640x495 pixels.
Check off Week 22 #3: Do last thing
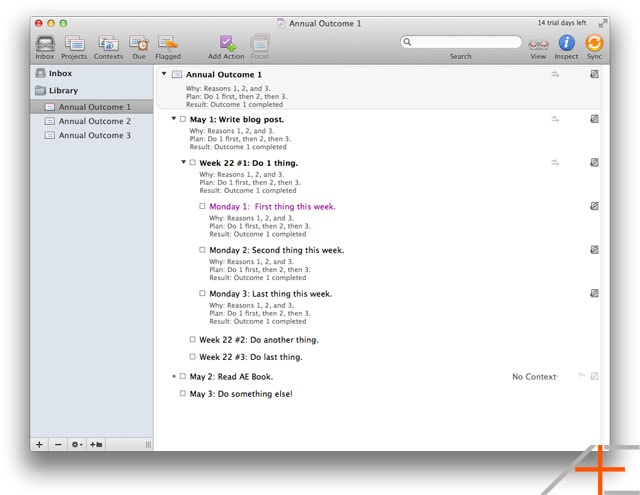coord(193,356)
